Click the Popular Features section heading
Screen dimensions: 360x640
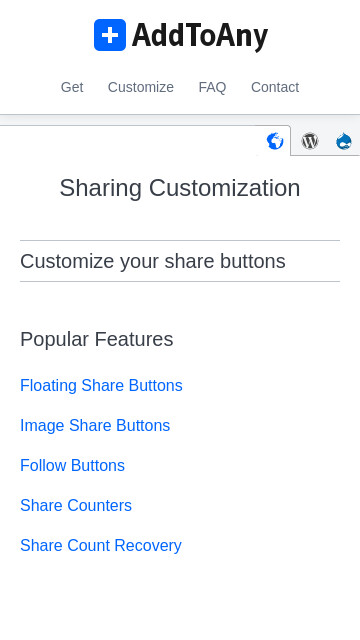97,339
